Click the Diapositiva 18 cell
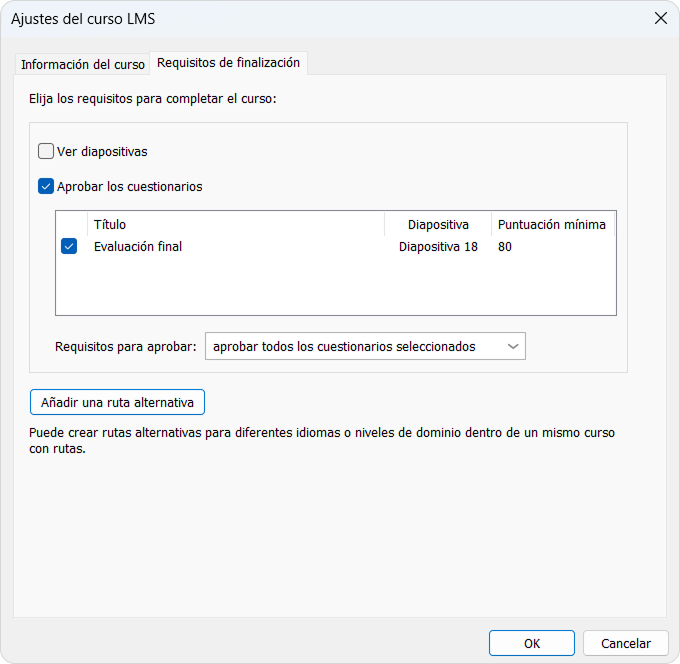Viewport: 680px width, 664px height. click(438, 247)
